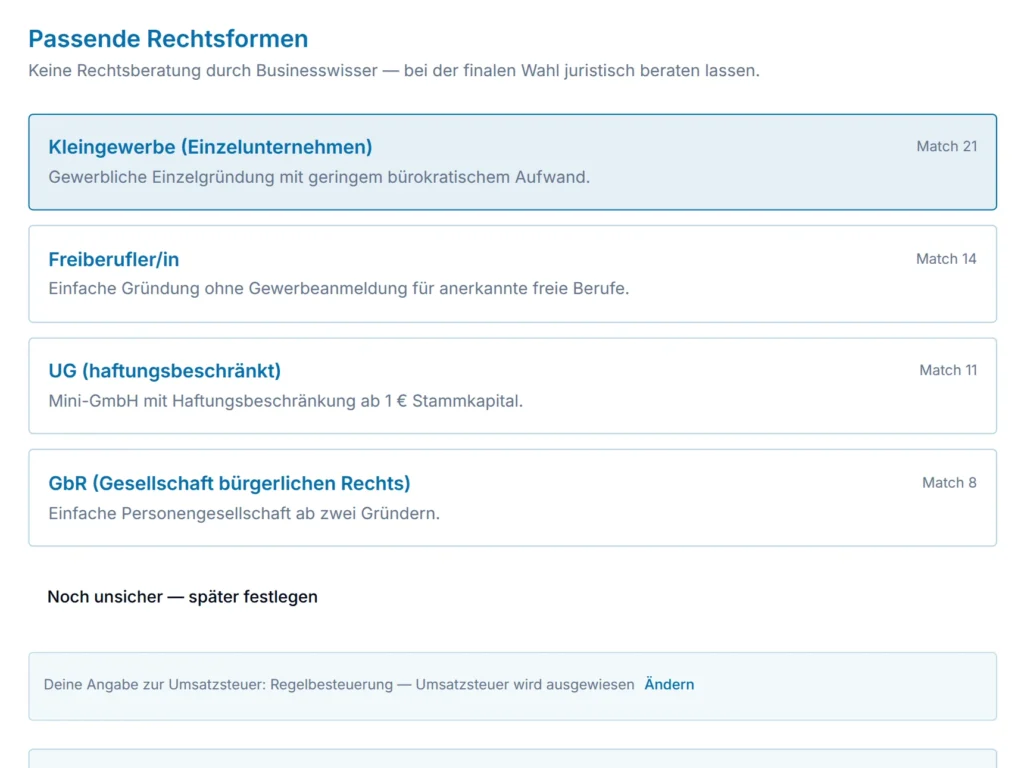Viewport: 1024px width, 768px height.
Task: Click 'Einfache Personengesellschaft ab zwei Gründern' text
Action: pos(244,513)
